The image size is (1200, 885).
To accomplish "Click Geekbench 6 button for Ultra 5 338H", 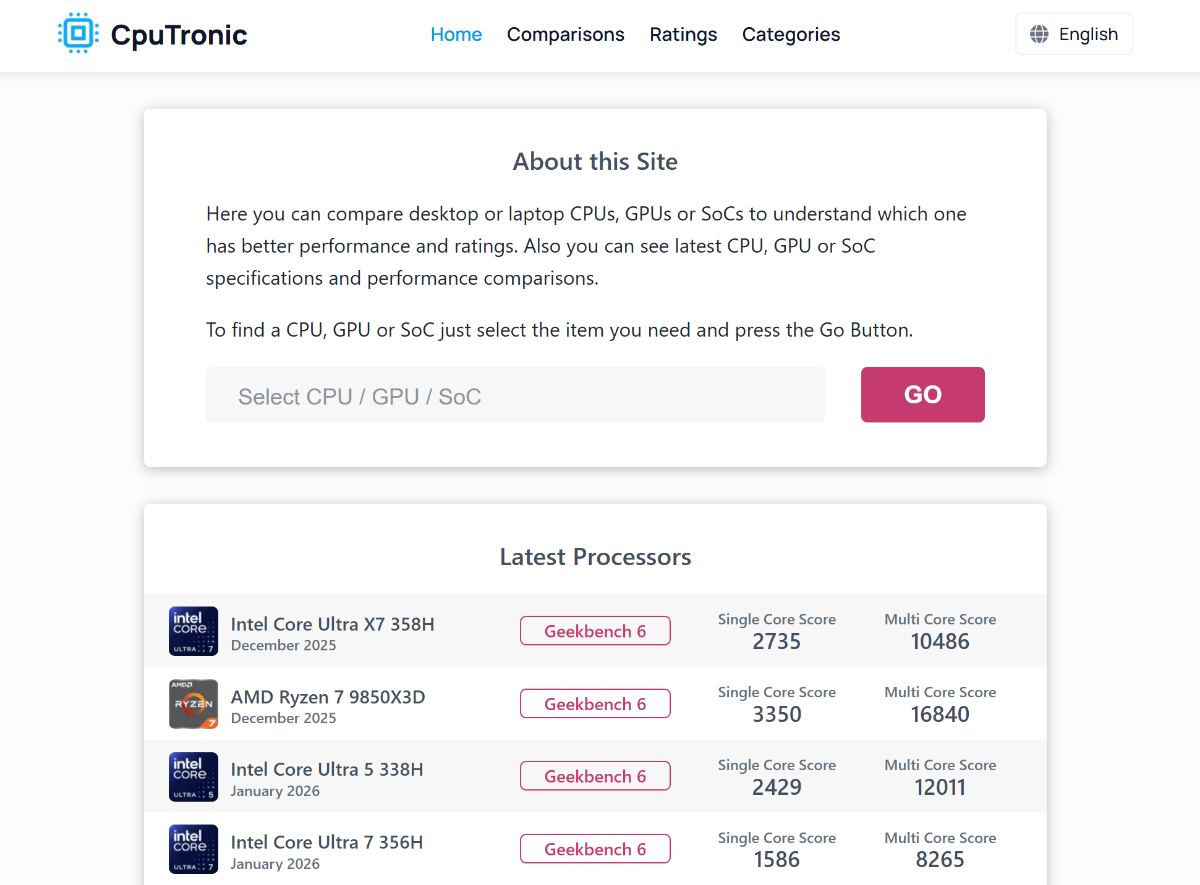I will click(x=595, y=776).
